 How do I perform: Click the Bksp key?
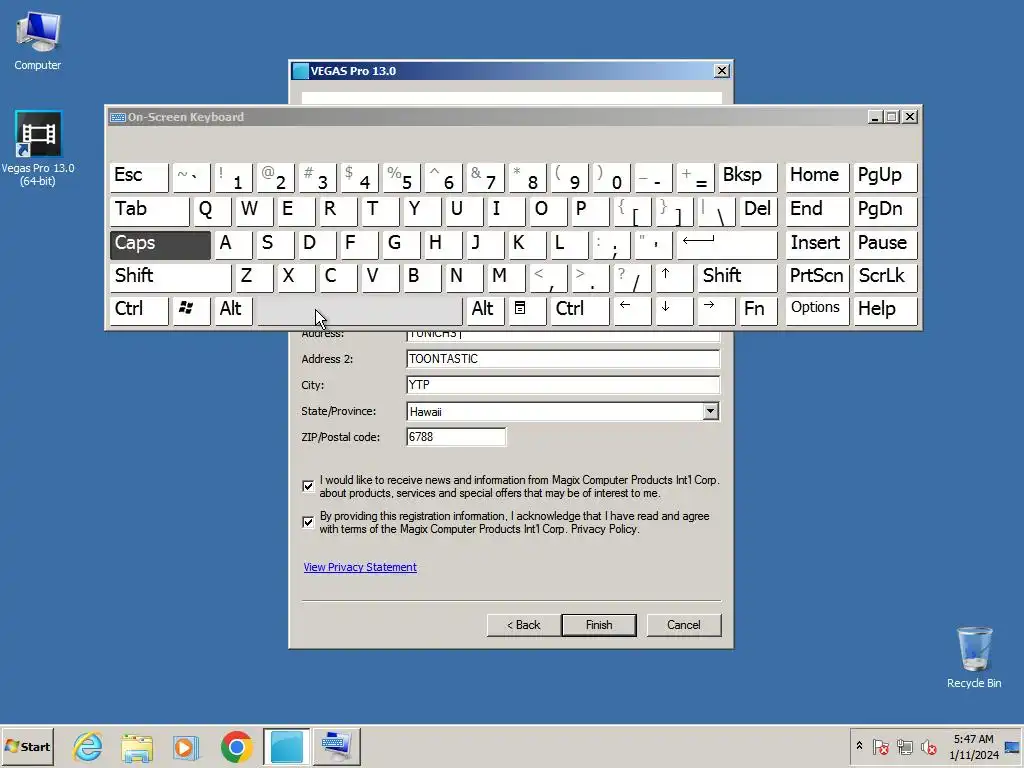tap(748, 177)
